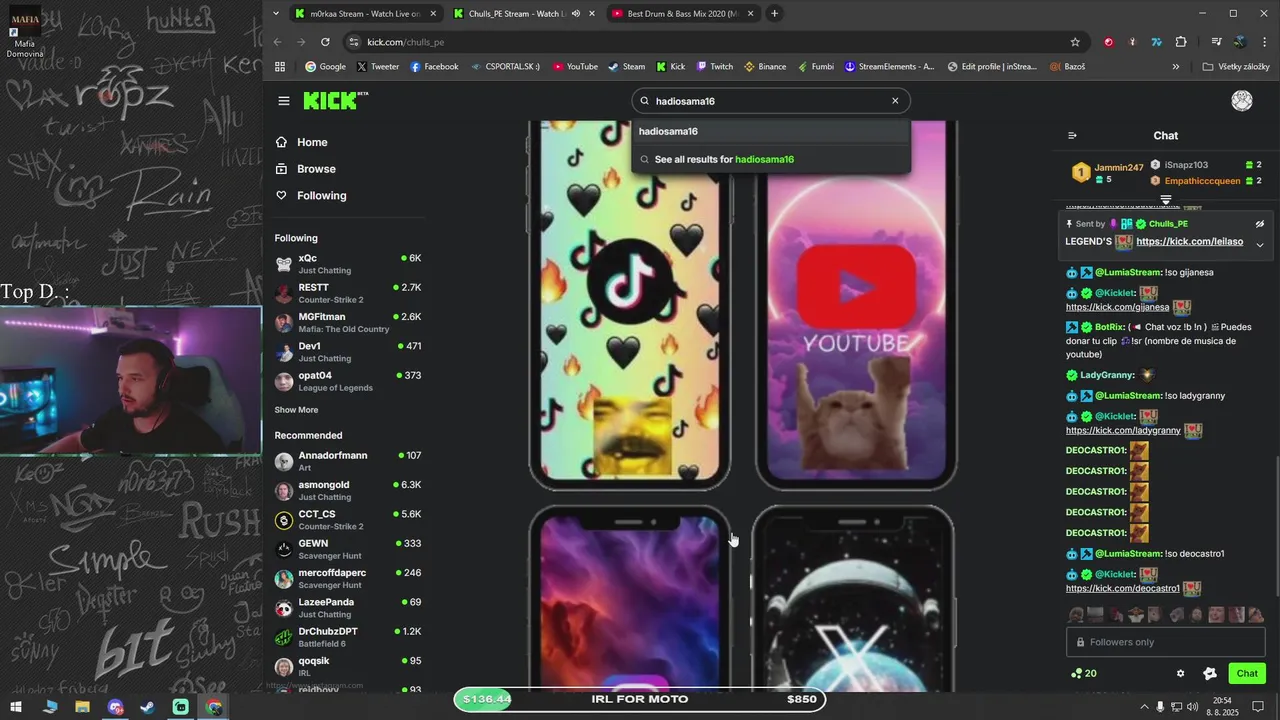Open Twitch bookmark
Image resolution: width=1280 pixels, height=720 pixels.
pyautogui.click(x=714, y=67)
